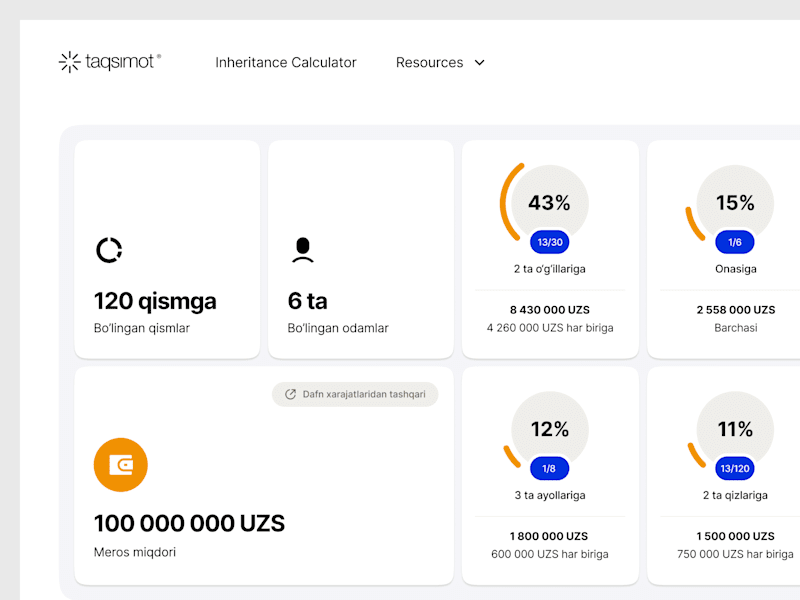Click the taqsimot starburst logo icon

pos(69,62)
